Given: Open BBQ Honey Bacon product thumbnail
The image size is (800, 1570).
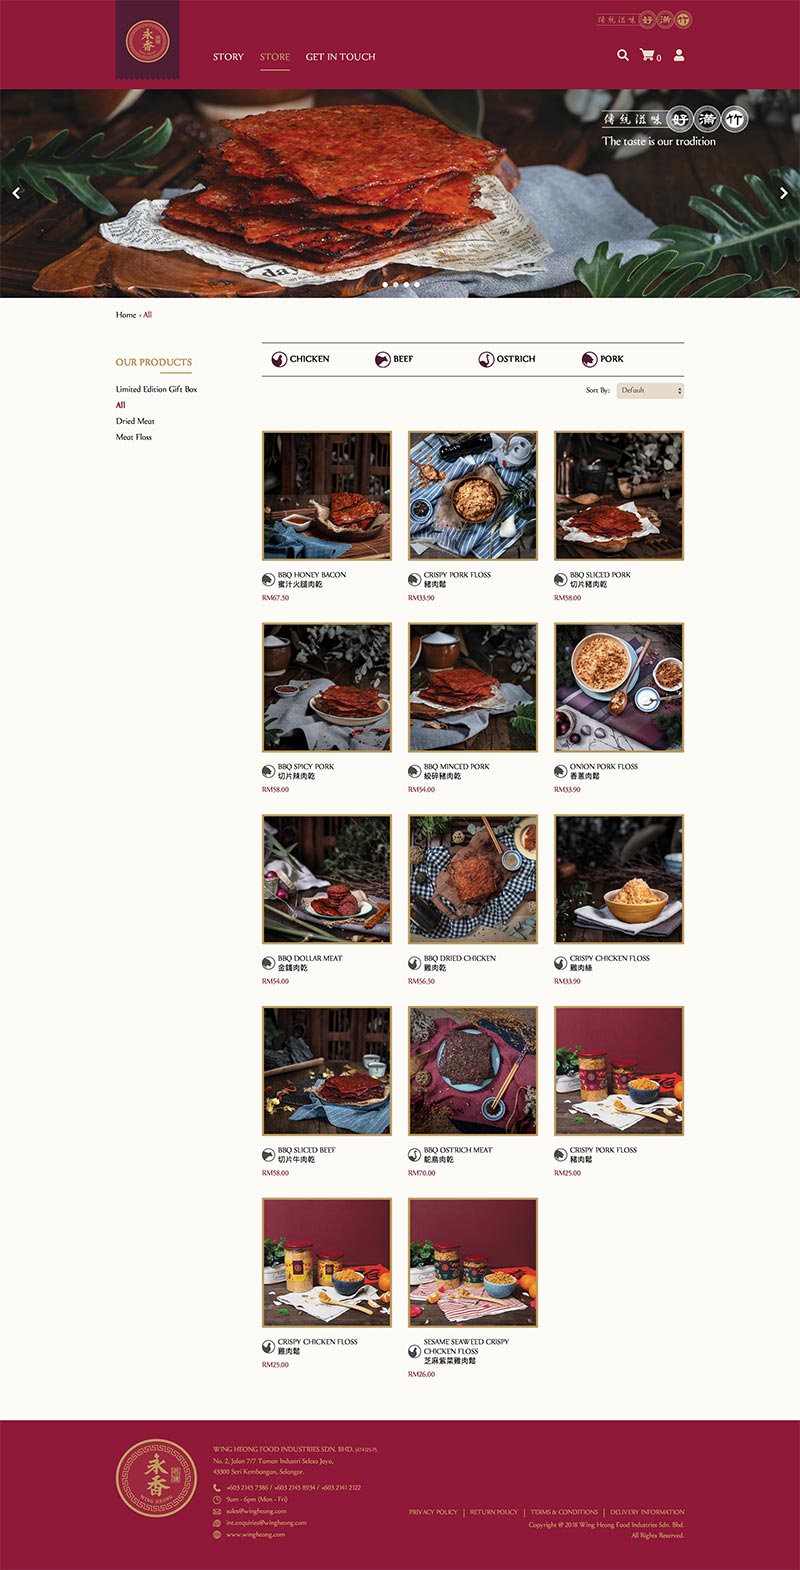Looking at the screenshot, I should 327,496.
